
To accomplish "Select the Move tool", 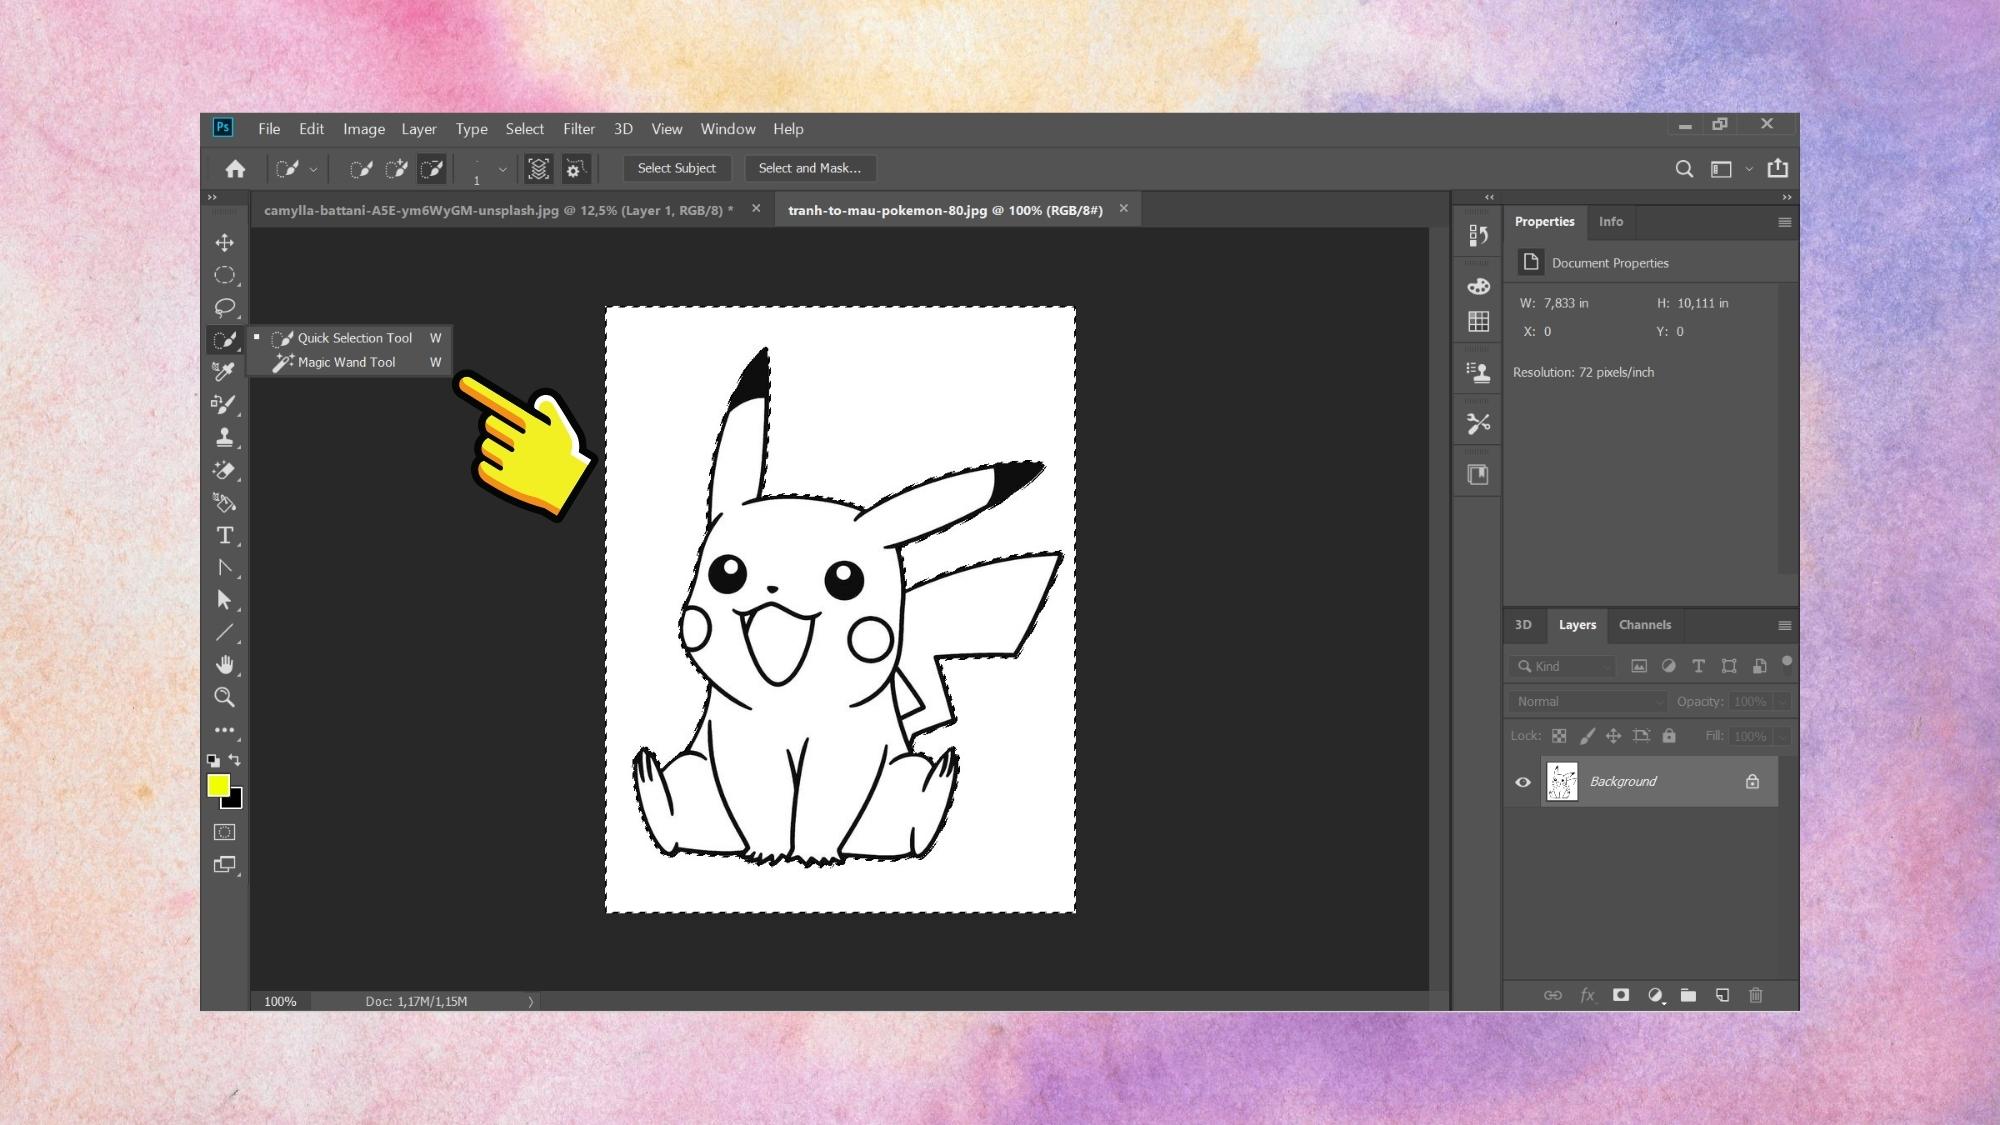I will pyautogui.click(x=224, y=243).
